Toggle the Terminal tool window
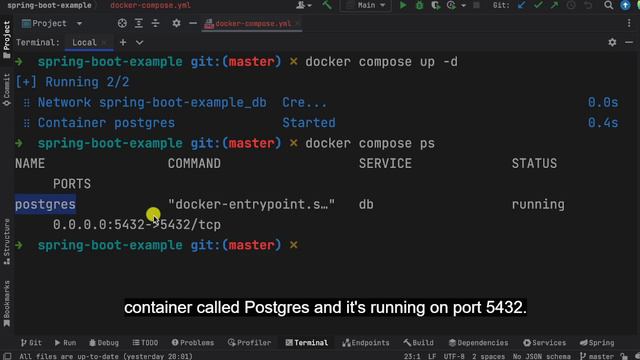This screenshot has height=360, width=640. coord(307,343)
